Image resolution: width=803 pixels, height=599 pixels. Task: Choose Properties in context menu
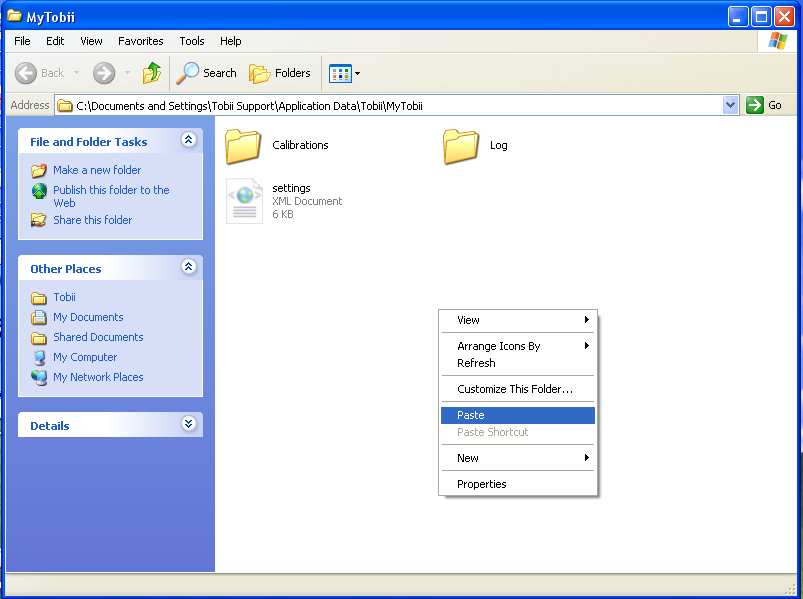coord(518,484)
